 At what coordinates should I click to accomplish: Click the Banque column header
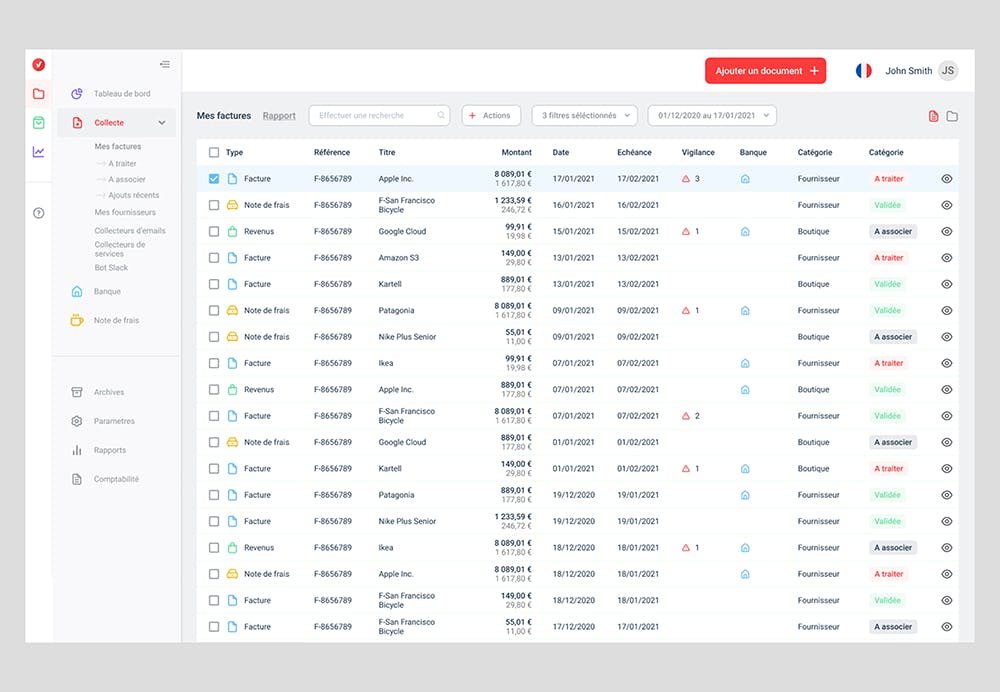pos(753,152)
